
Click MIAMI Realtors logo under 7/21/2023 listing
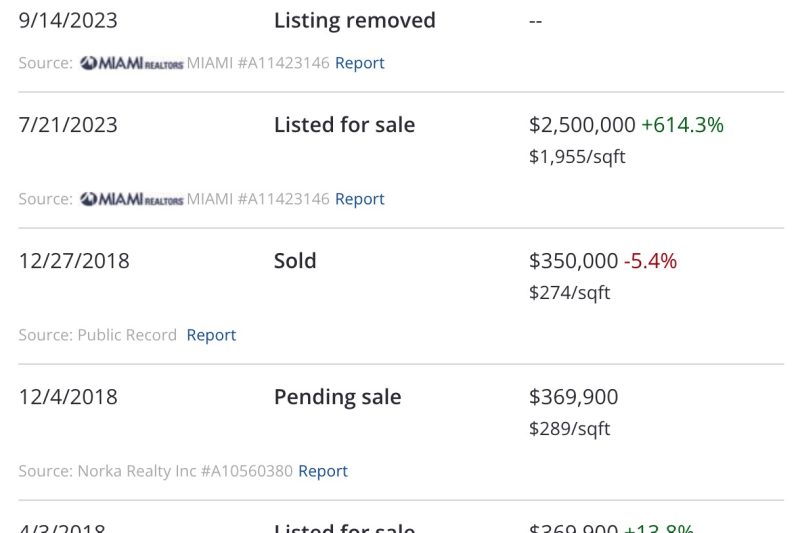[x=131, y=199]
